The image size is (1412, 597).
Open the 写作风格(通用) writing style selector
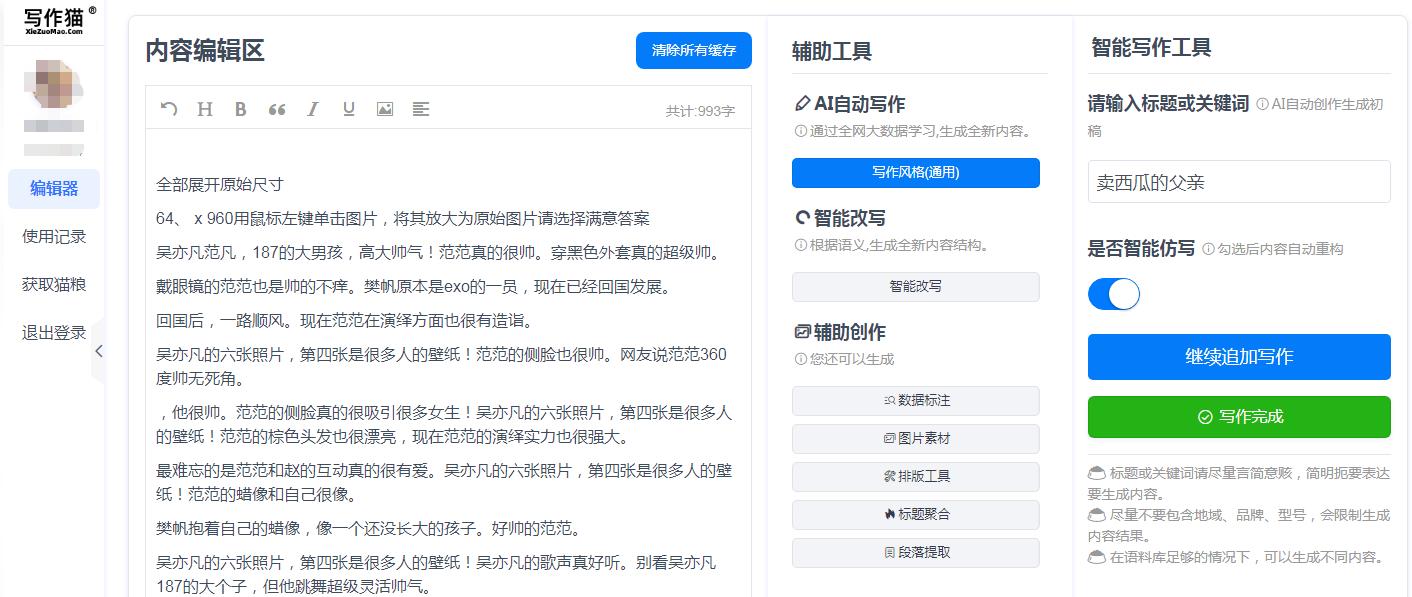(915, 173)
